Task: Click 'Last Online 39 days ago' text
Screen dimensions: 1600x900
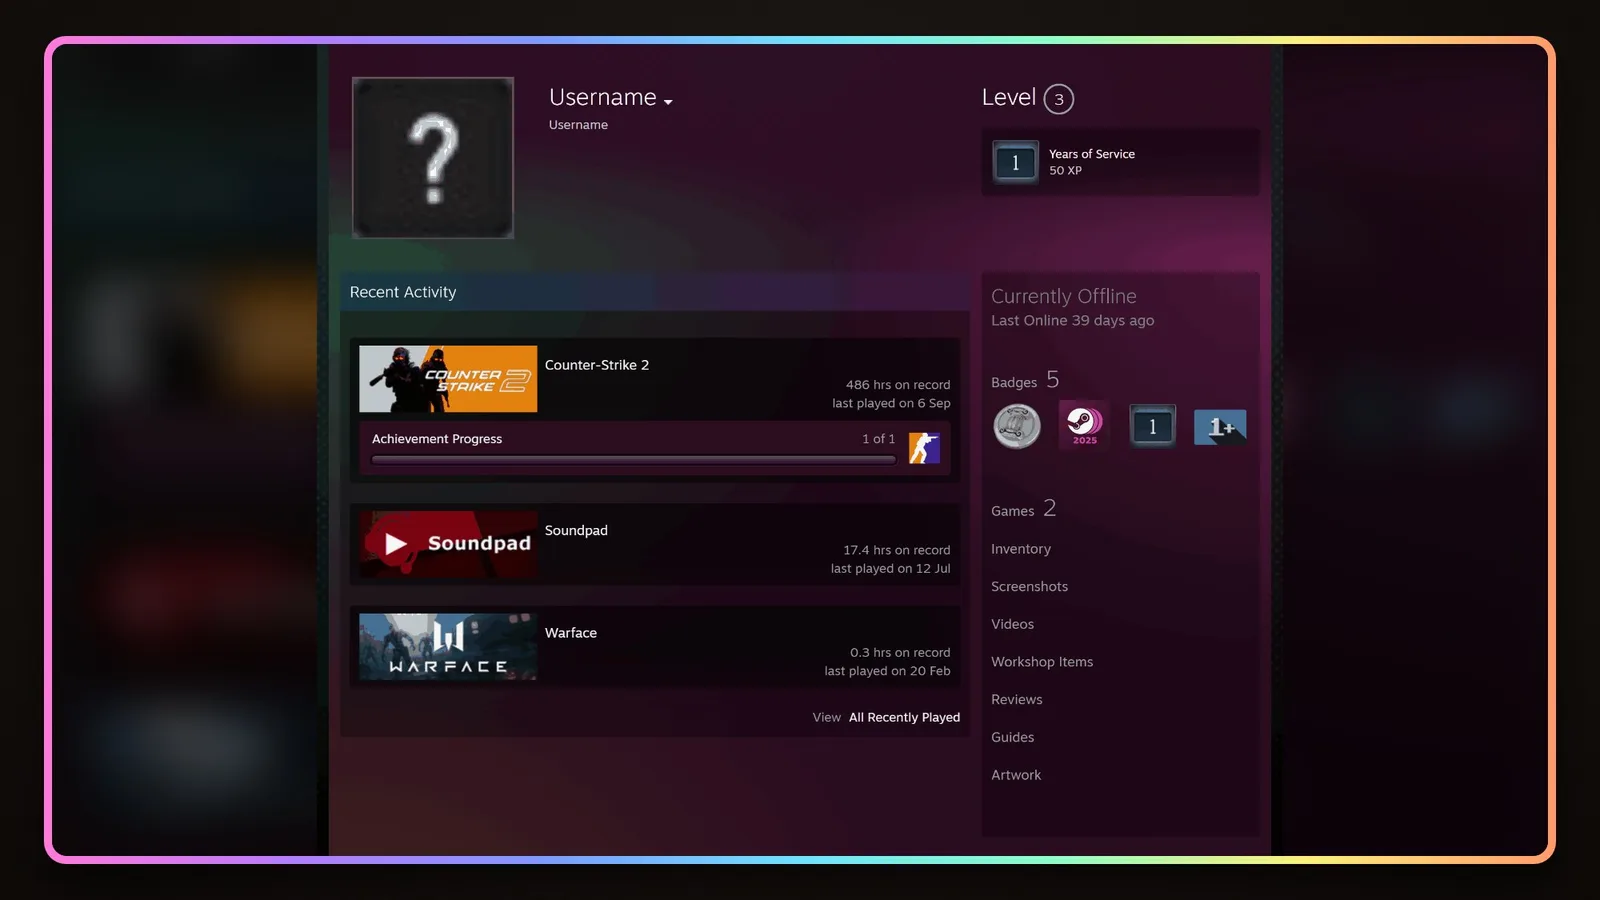Action: point(1072,321)
